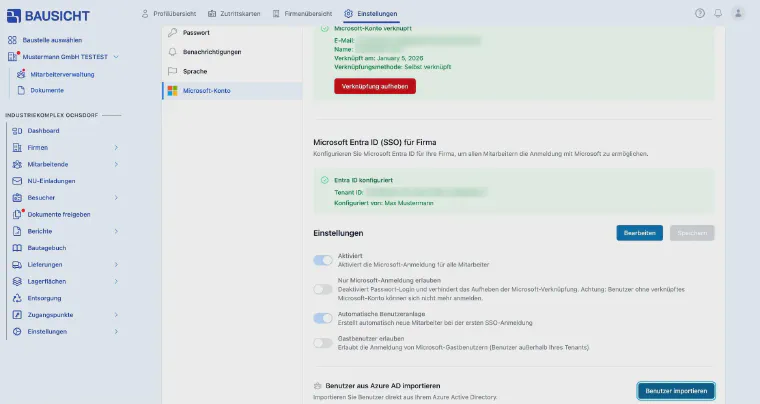Click 'Verknüpft am: January 5, 2026' text

tap(379, 58)
